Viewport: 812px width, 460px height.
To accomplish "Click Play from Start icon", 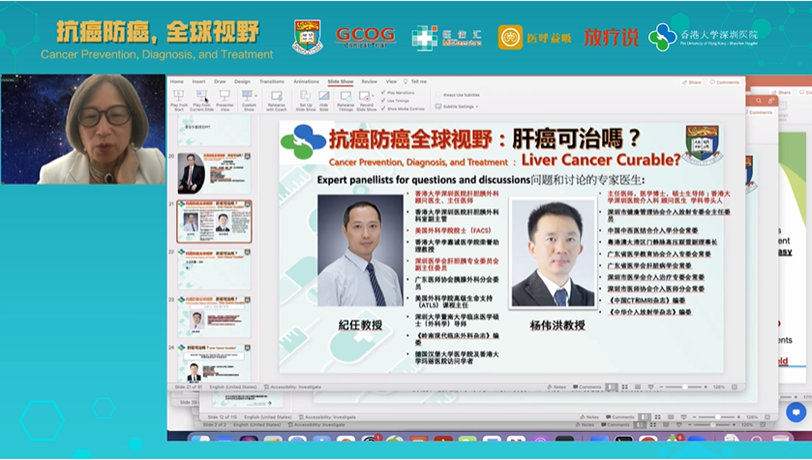I will 179,96.
